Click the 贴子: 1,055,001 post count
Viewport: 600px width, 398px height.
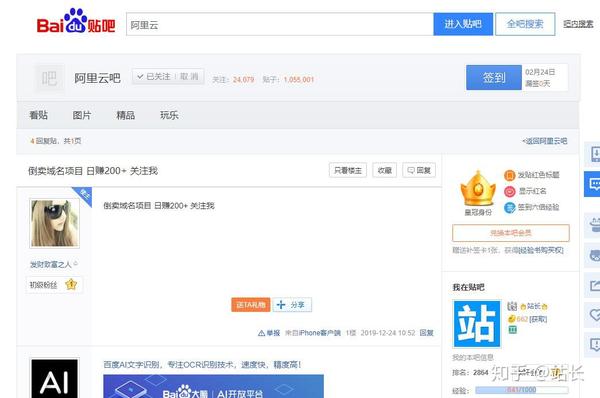(x=288, y=80)
